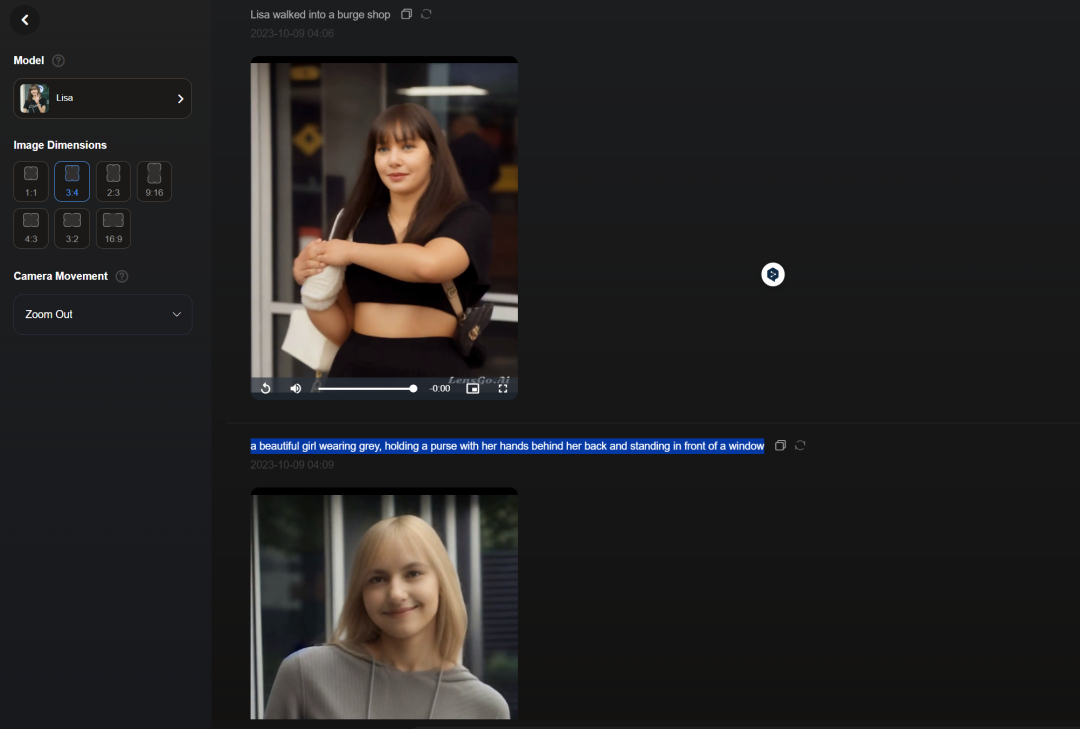Copy the 'beautiful girl wearing grey' prompt

tap(780, 446)
